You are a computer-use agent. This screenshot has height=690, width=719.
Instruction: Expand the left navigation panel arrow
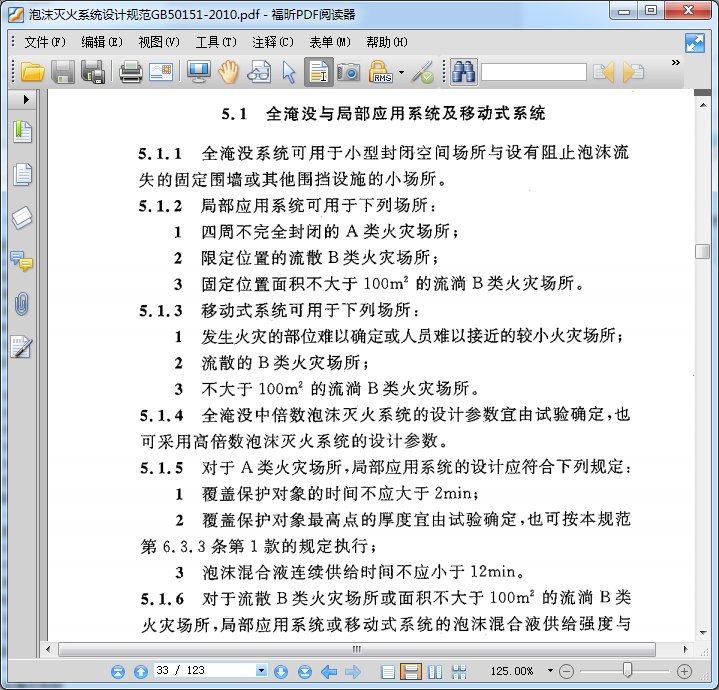point(26,99)
